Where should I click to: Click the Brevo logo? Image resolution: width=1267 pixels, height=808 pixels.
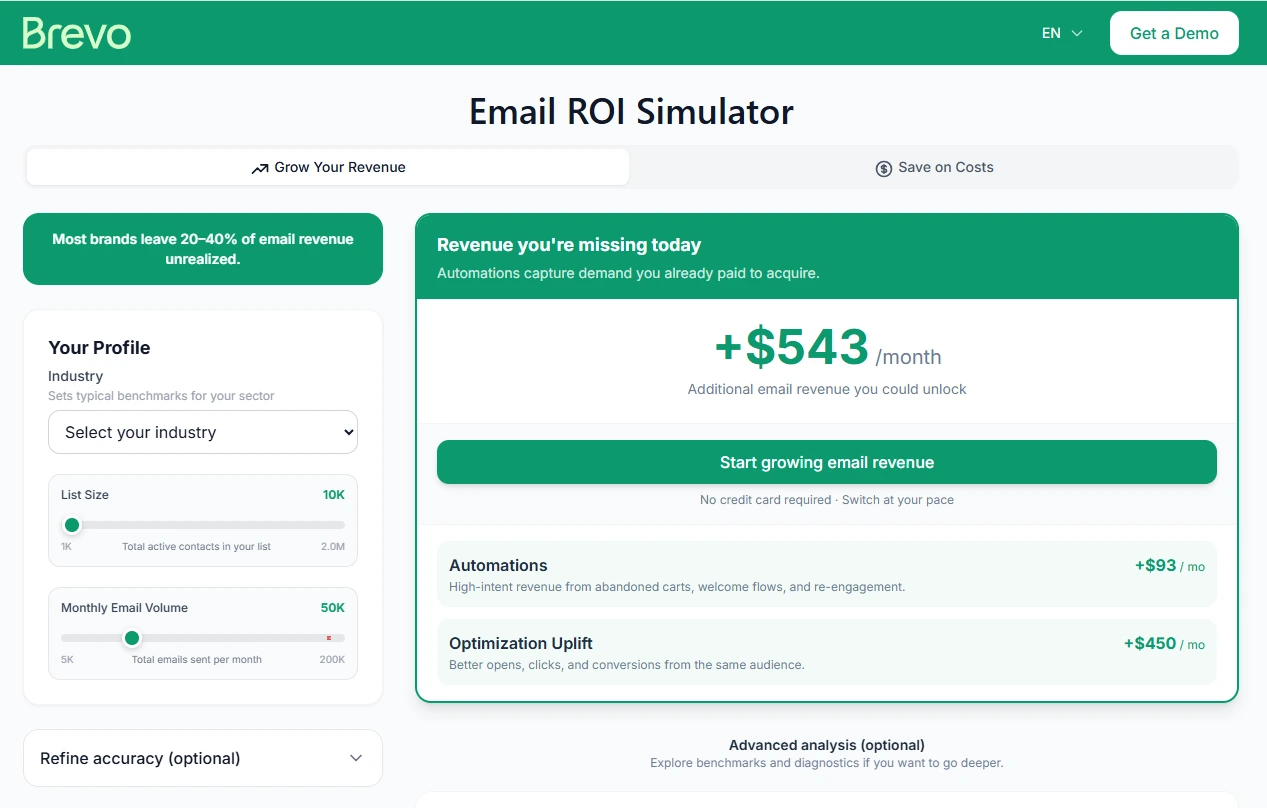(x=76, y=31)
